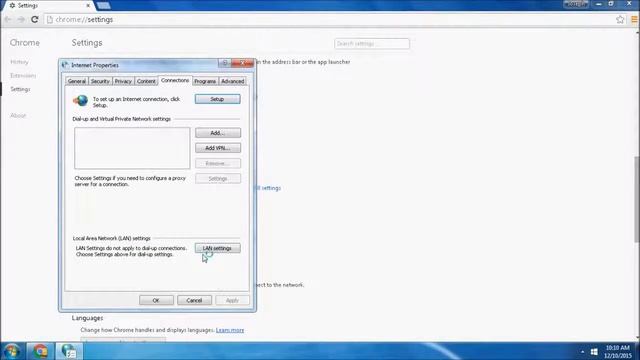Click the greyed Apply button
The width and height of the screenshot is (640, 360).
coord(232,300)
